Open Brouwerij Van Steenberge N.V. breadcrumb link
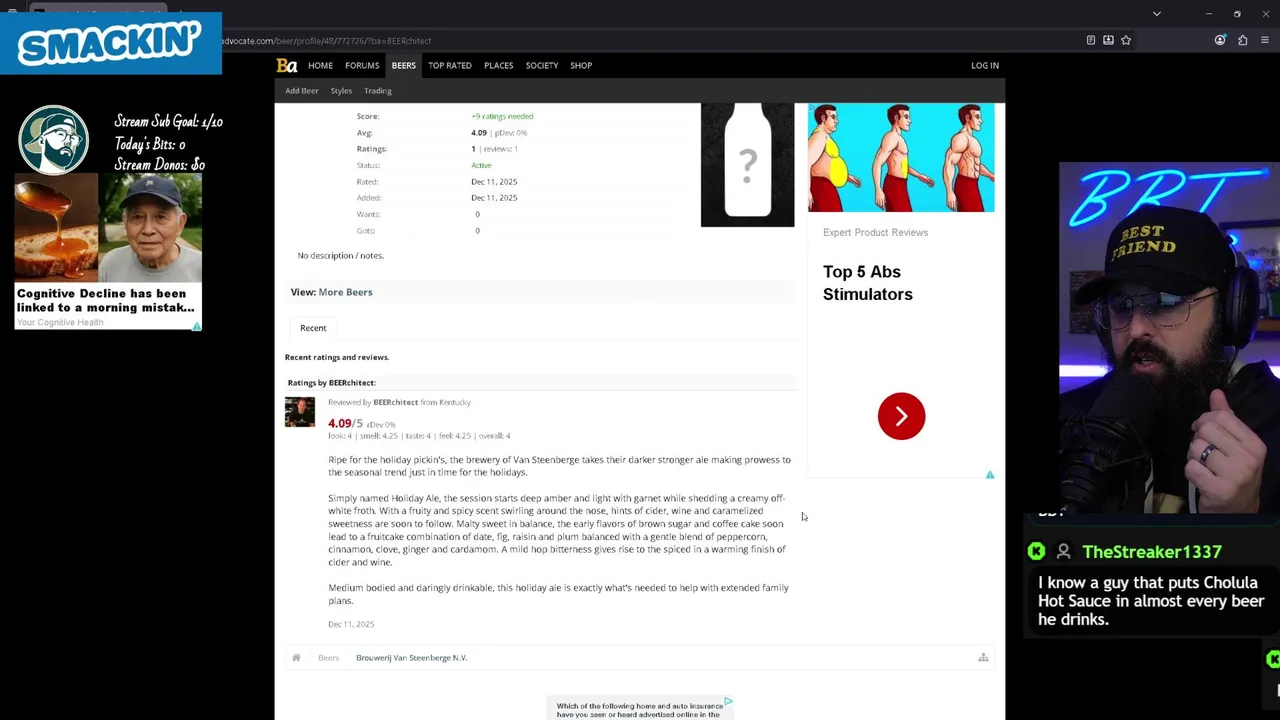This screenshot has width=1280, height=720. coord(411,658)
